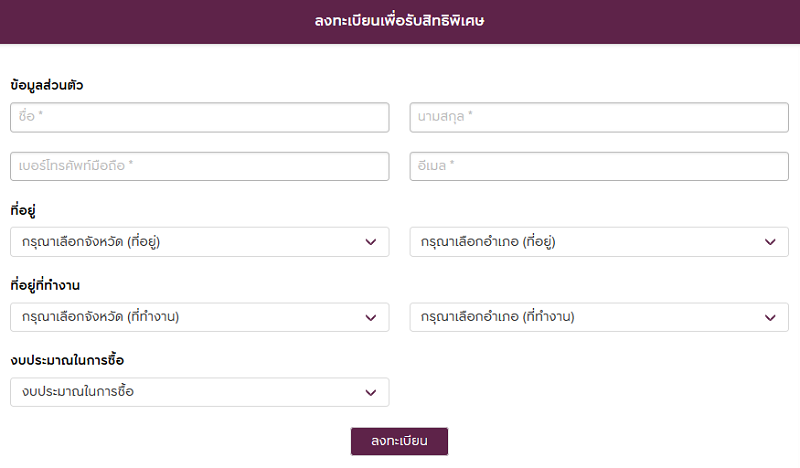Click the bold งบประมาณในการซื้อ section heading
Image resolution: width=800 pixels, height=468 pixels.
pyautogui.click(x=67, y=360)
